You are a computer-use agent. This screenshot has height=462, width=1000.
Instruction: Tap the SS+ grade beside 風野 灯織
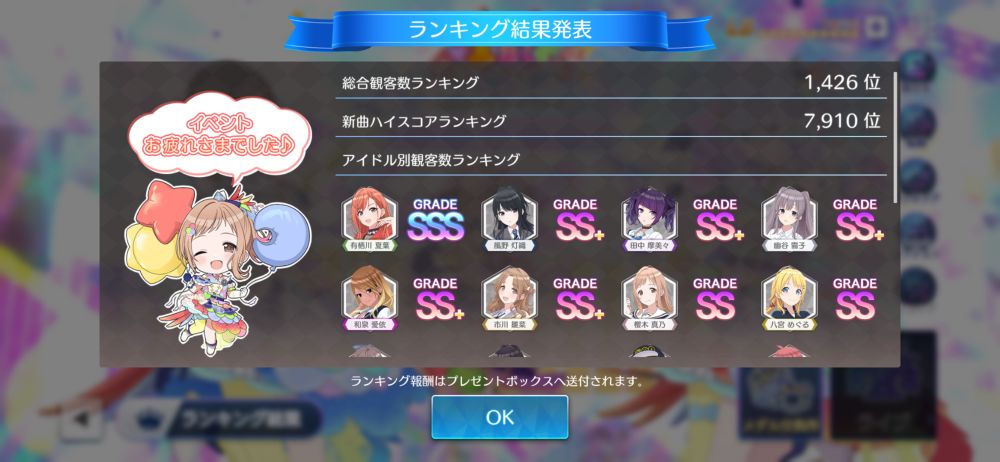pos(578,221)
